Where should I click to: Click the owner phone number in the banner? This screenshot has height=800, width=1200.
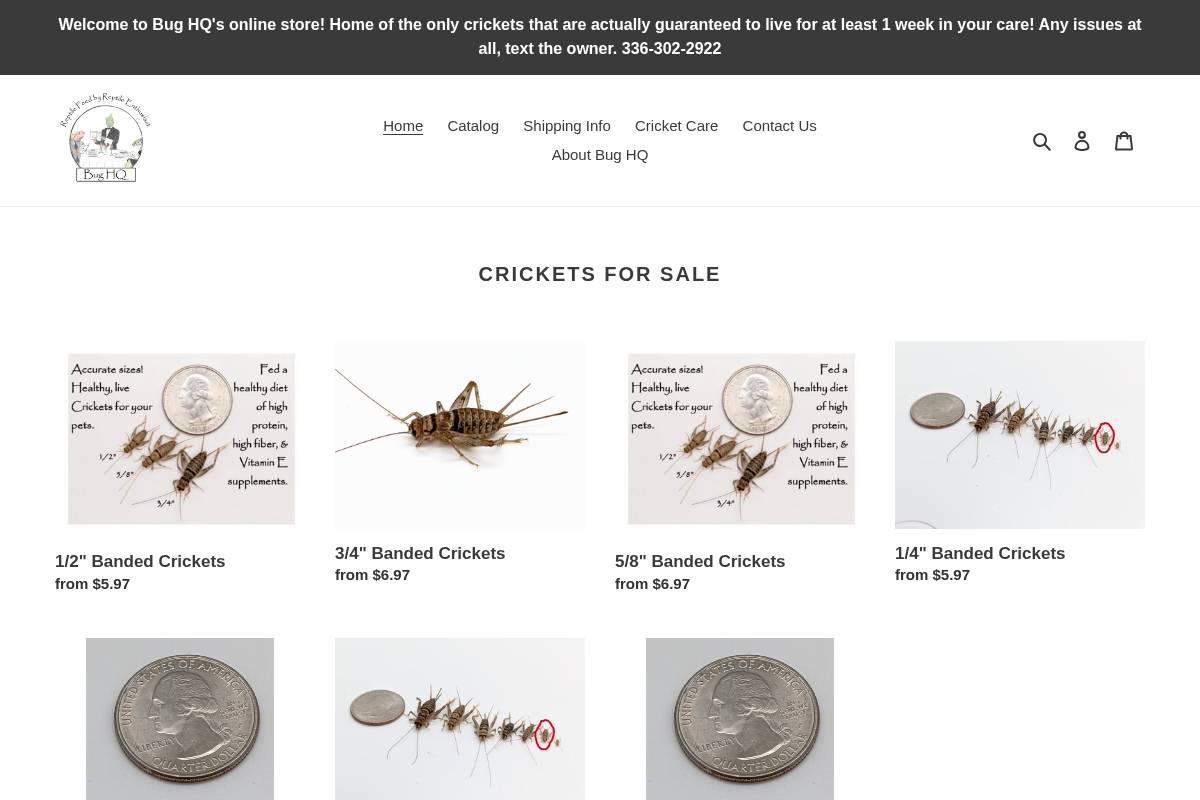tap(671, 48)
